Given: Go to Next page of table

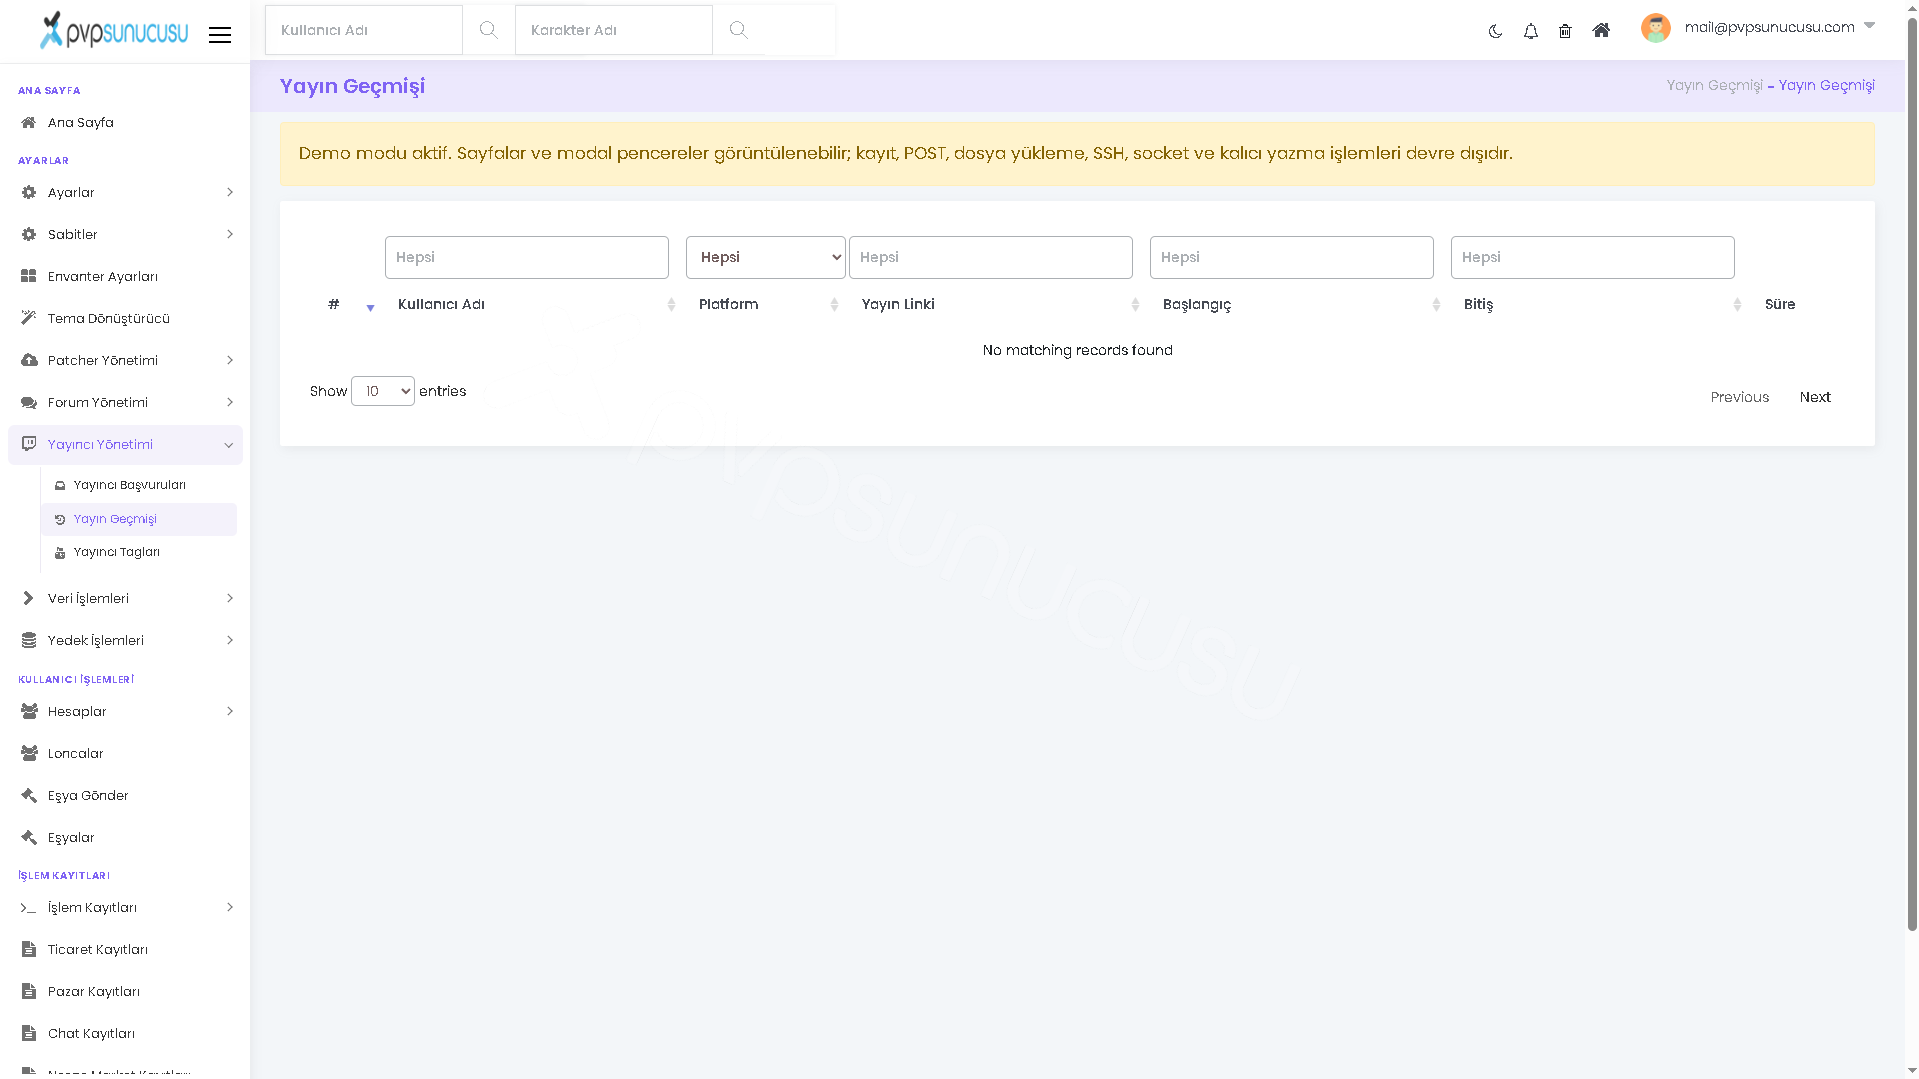Looking at the screenshot, I should pyautogui.click(x=1815, y=397).
